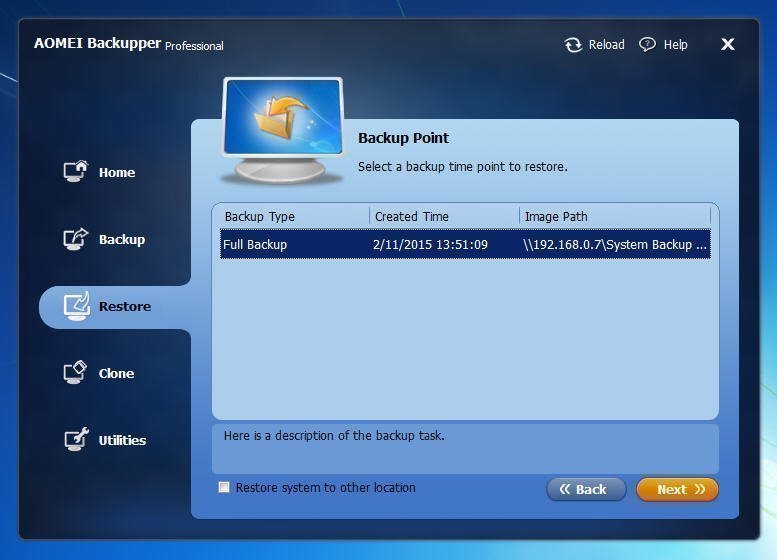This screenshot has height=560, width=777.
Task: Click the Utilities wrench icon
Action: pos(76,440)
